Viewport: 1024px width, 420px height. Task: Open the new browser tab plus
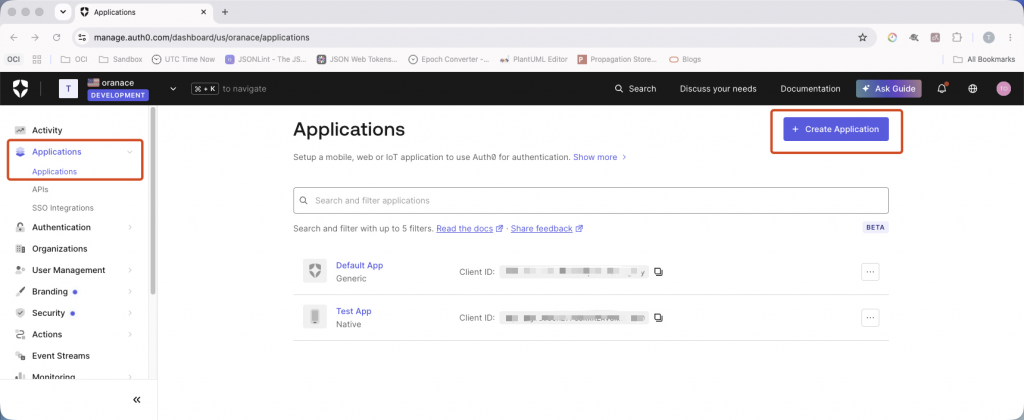click(x=225, y=12)
